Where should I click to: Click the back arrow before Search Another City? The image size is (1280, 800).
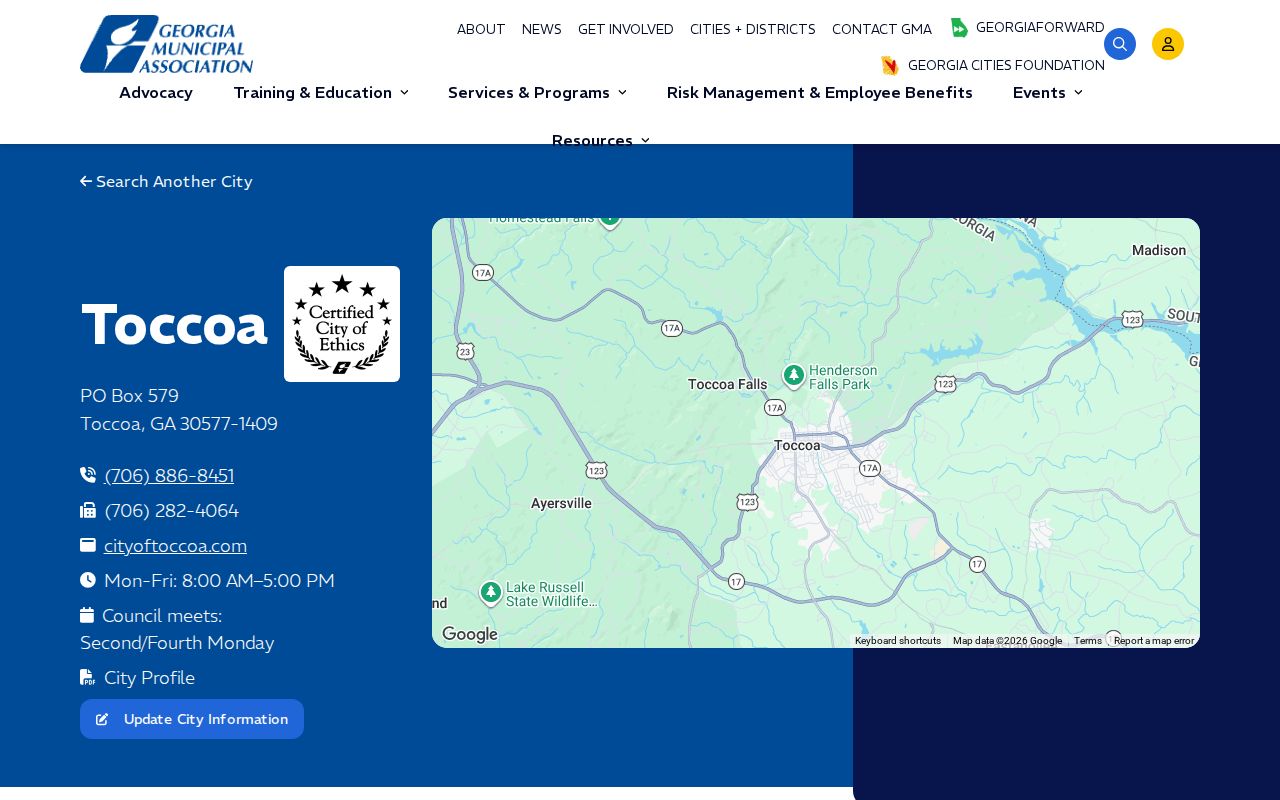pyautogui.click(x=86, y=182)
